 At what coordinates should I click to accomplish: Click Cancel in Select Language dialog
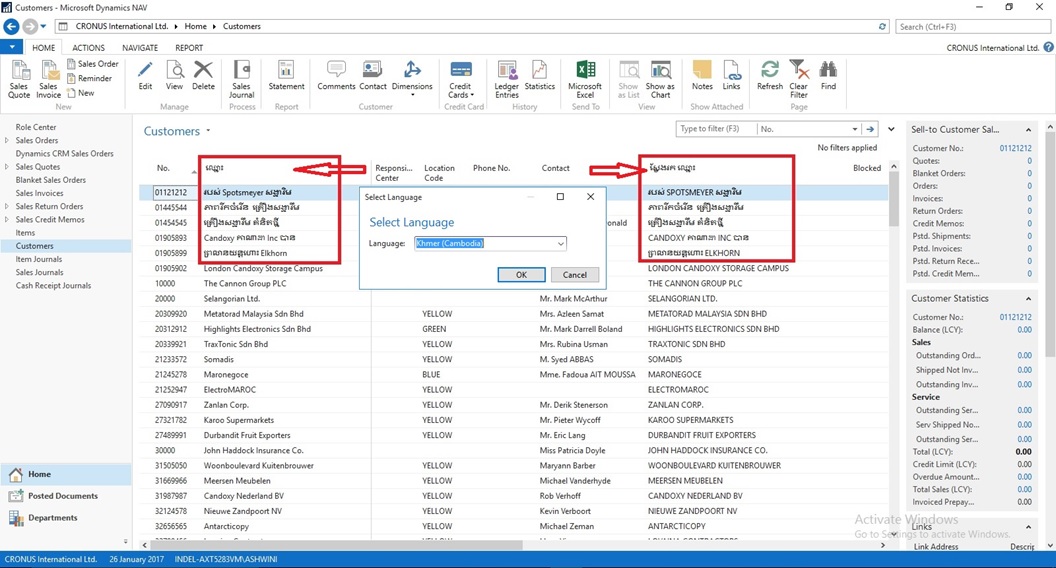pyautogui.click(x=574, y=274)
